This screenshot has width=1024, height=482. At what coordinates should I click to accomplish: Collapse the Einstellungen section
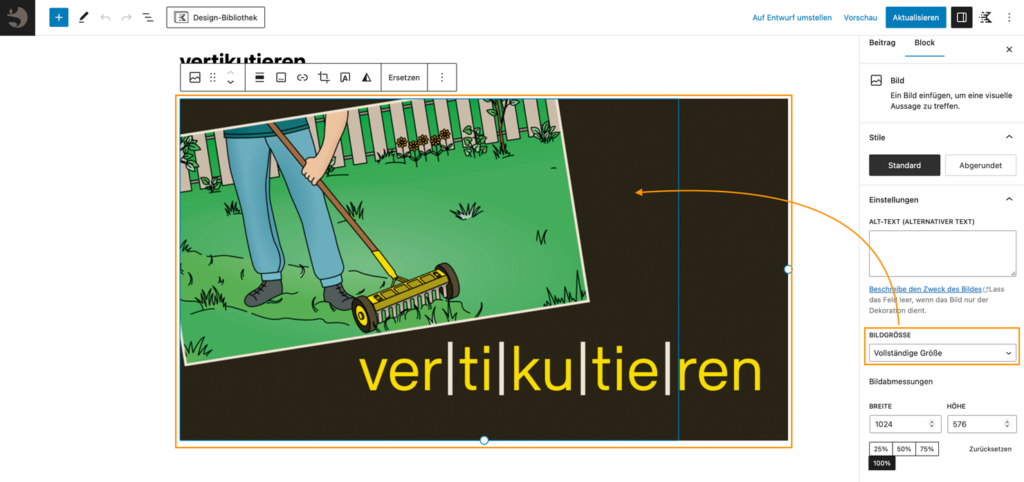[x=1008, y=199]
